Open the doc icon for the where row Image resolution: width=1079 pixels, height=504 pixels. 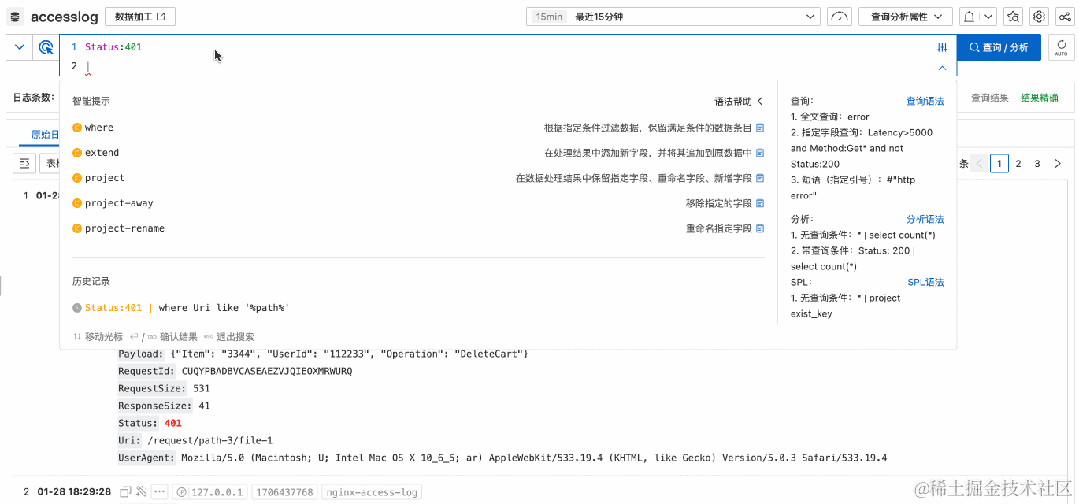(760, 128)
